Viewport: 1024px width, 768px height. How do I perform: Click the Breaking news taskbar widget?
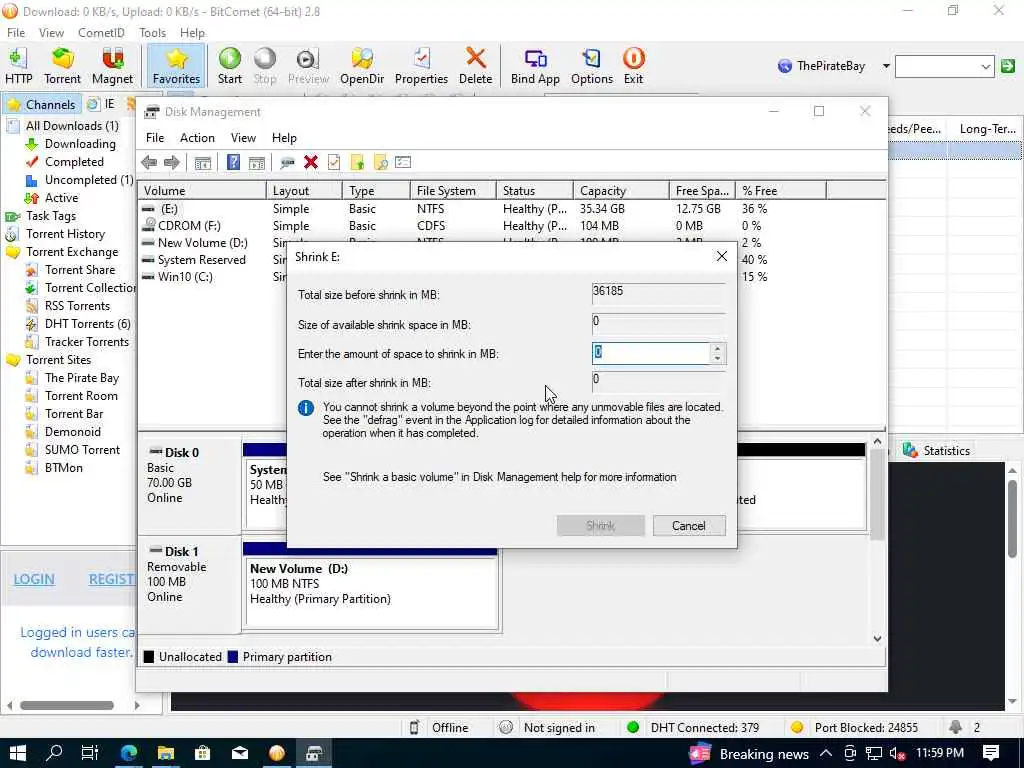click(x=748, y=754)
